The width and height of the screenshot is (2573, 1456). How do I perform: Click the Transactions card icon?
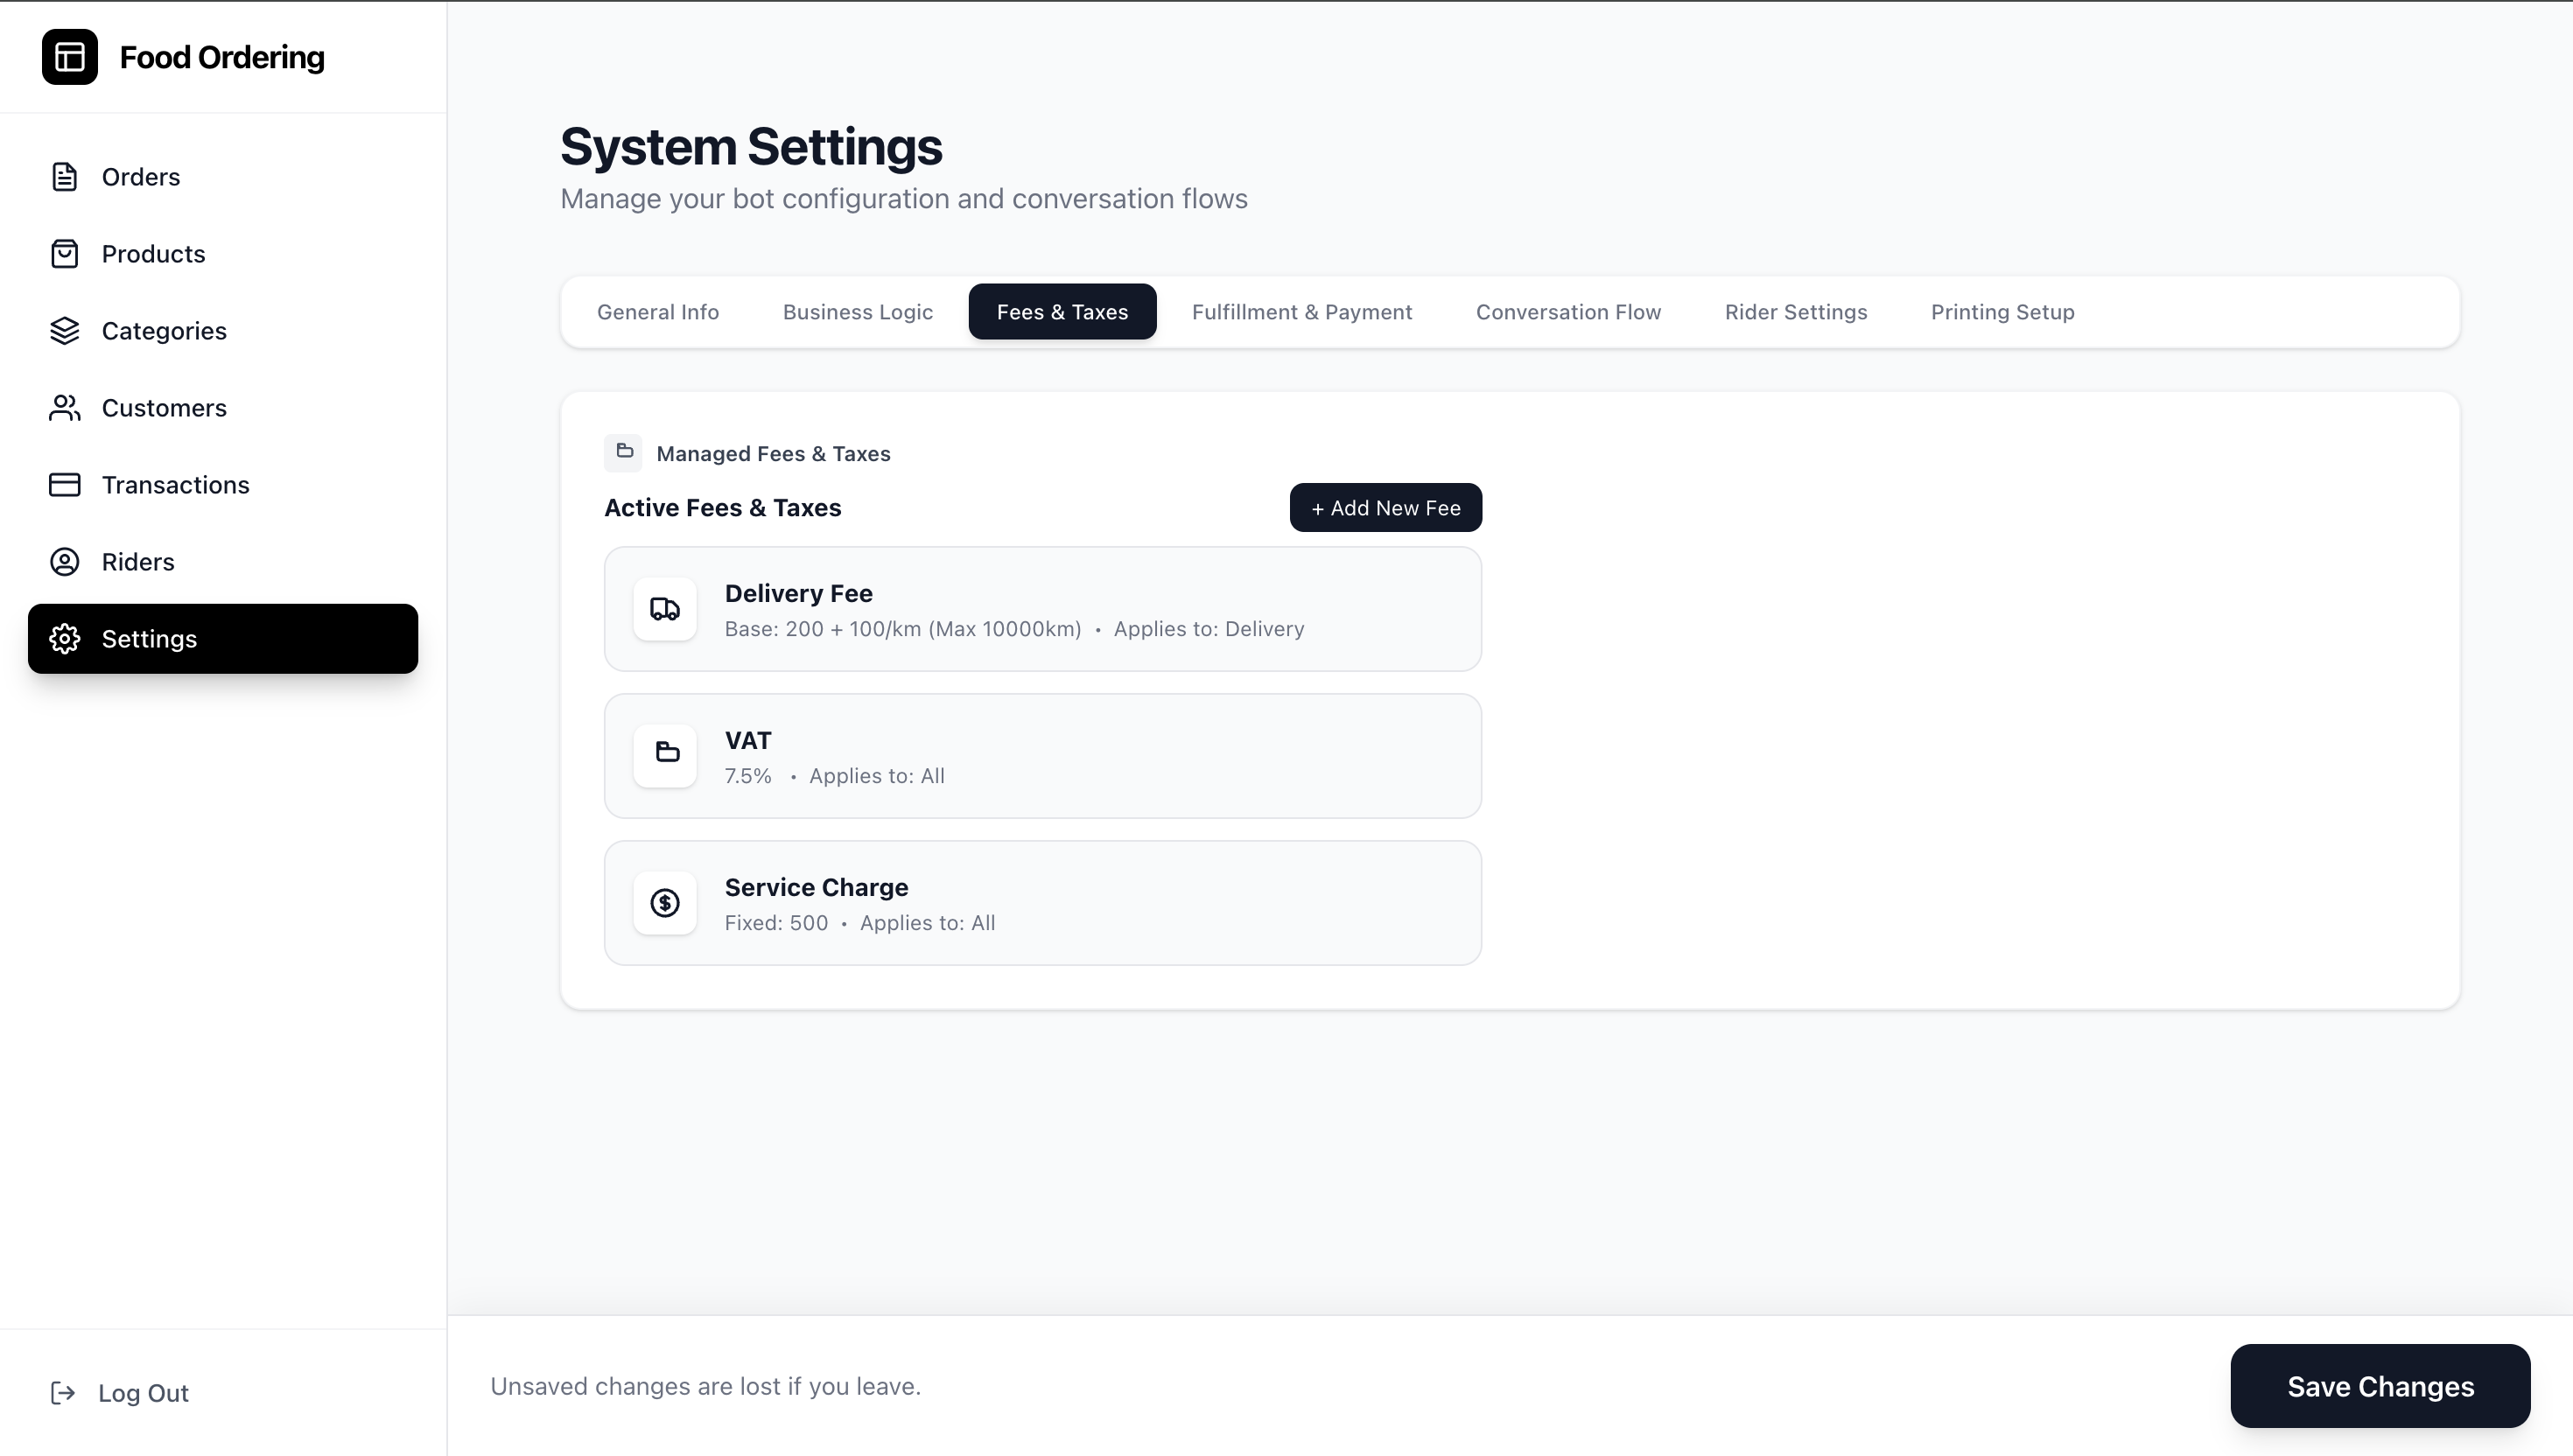coord(65,485)
